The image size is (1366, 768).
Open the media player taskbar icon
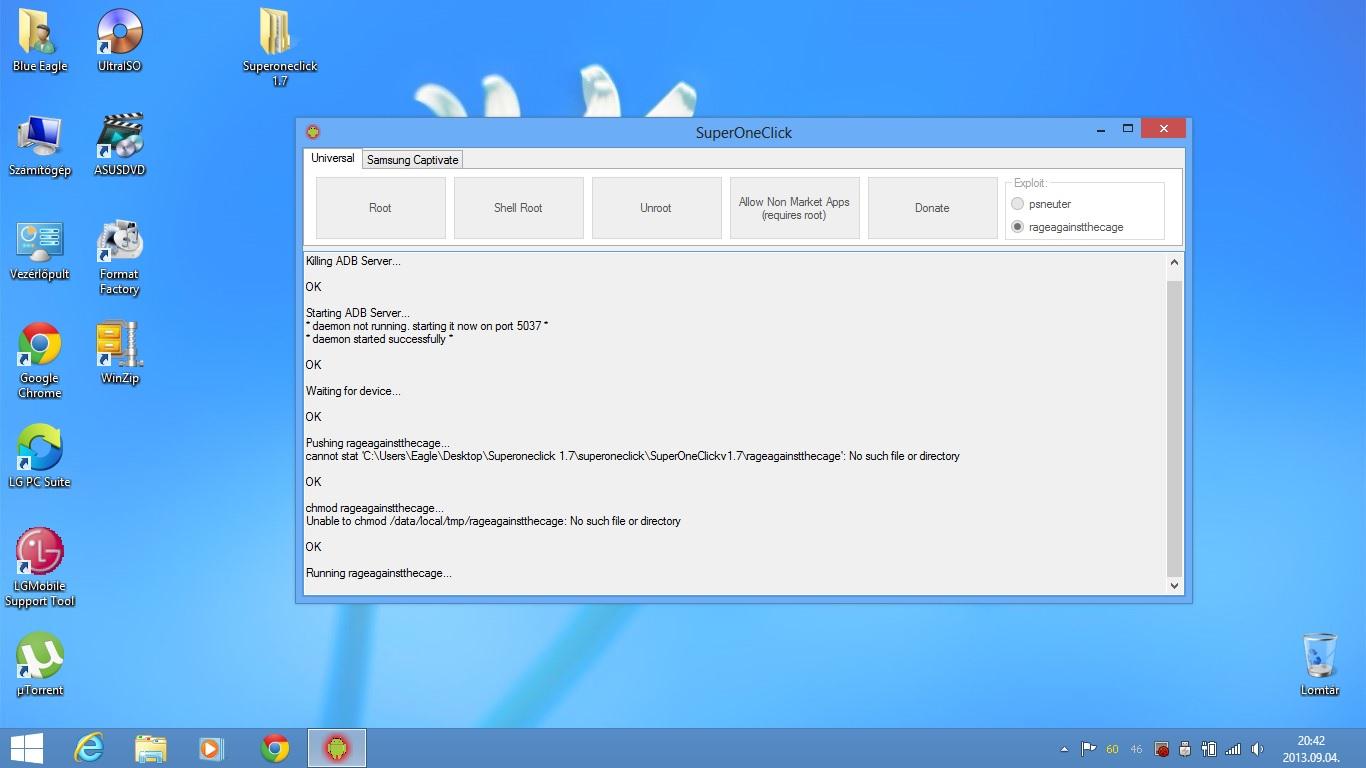coord(211,748)
